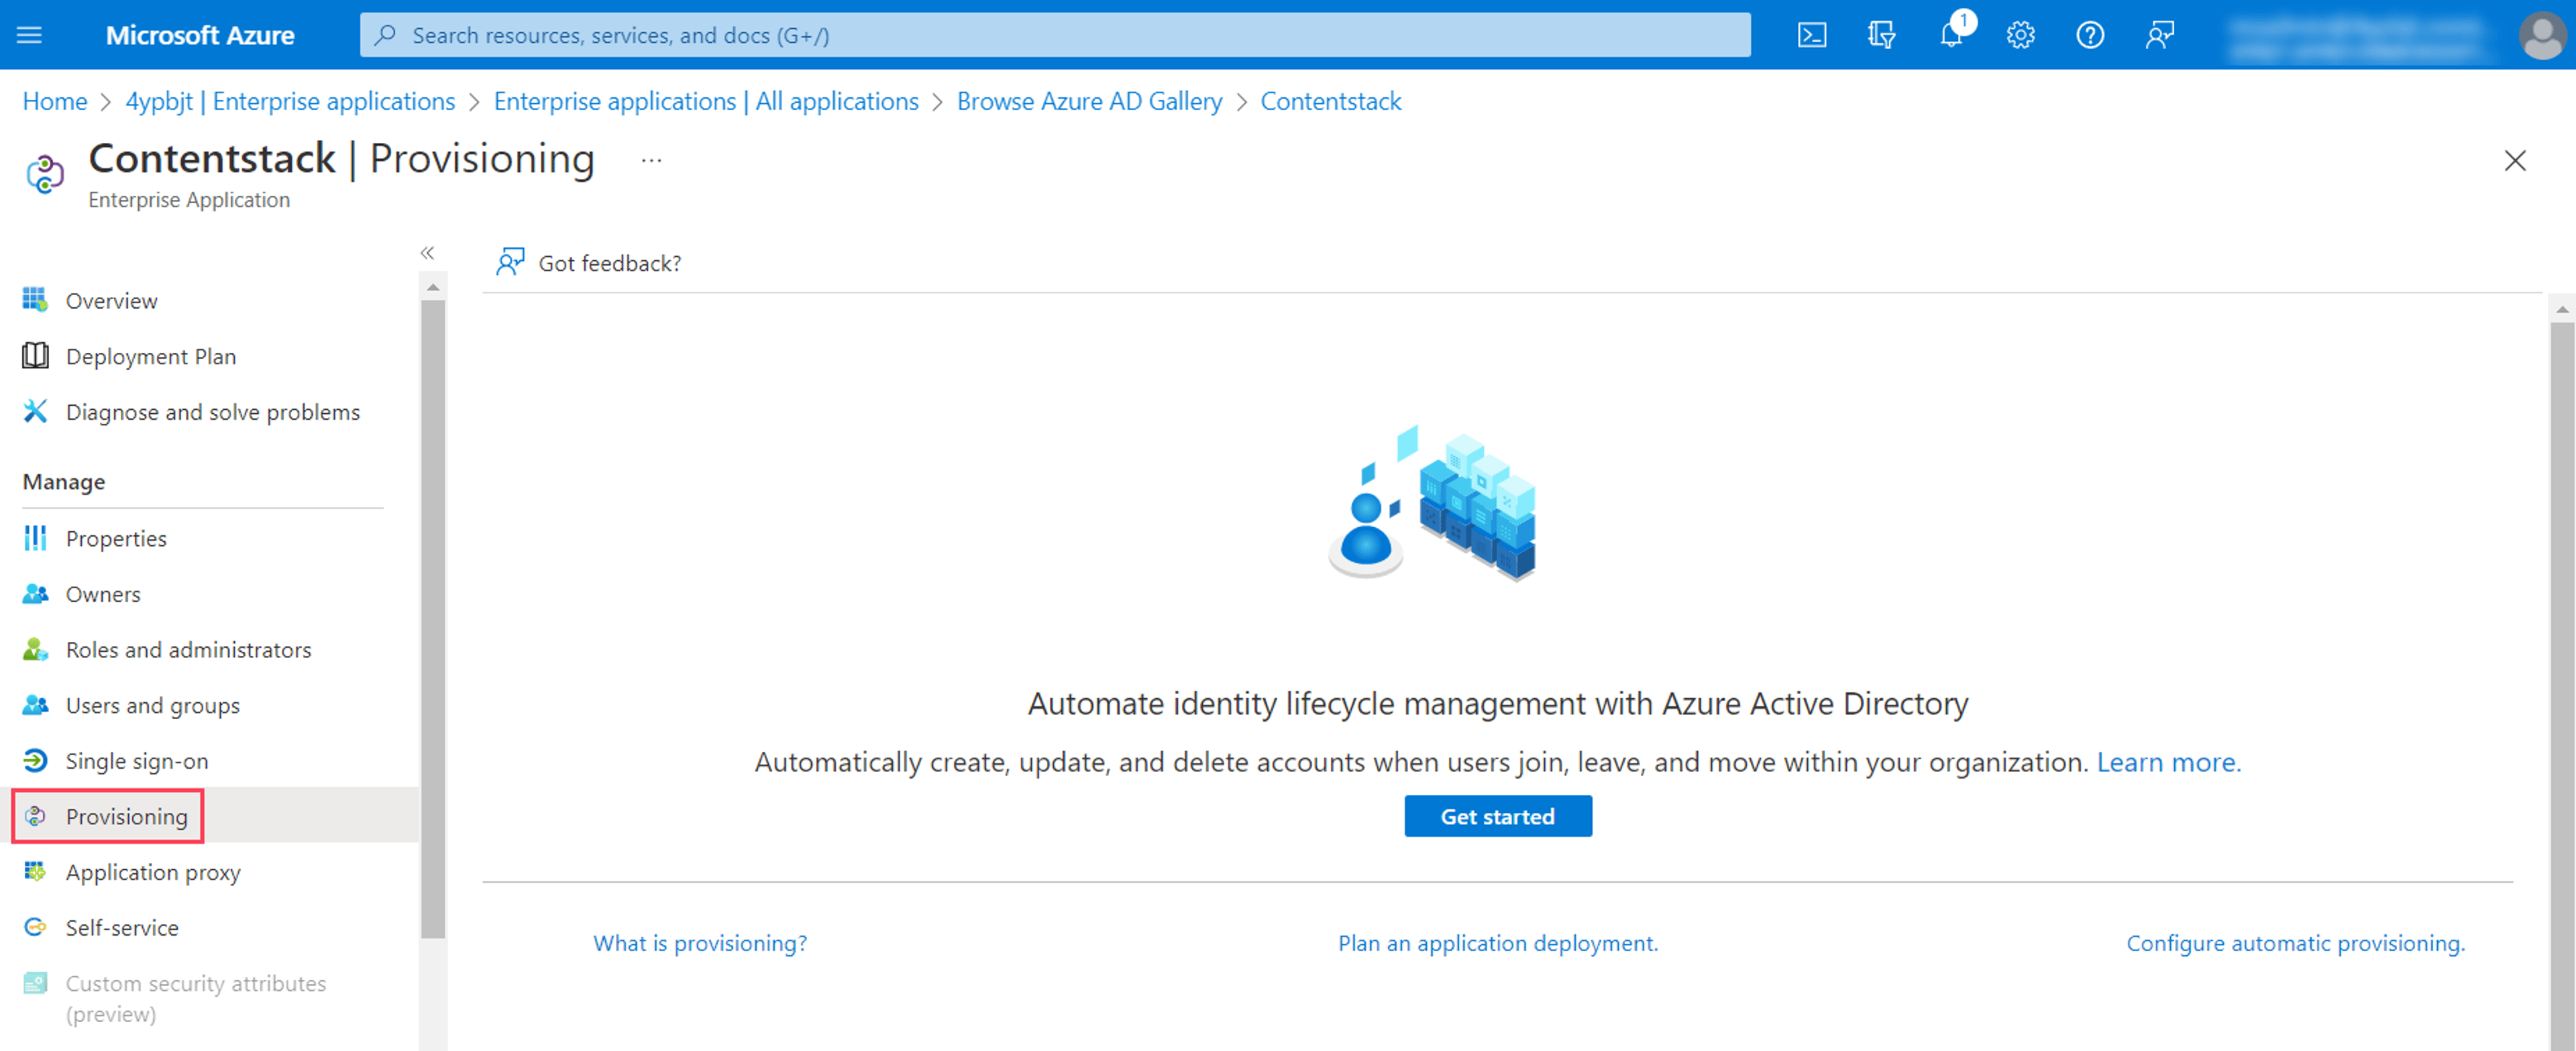This screenshot has width=2576, height=1051.
Task: Click the Got feedback? text
Action: click(610, 263)
